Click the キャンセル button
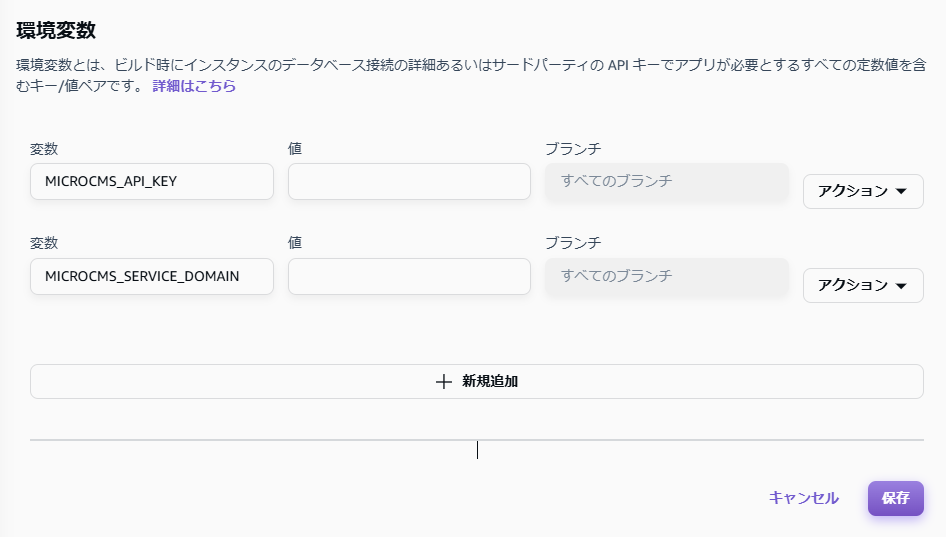This screenshot has width=946, height=537. tap(803, 498)
